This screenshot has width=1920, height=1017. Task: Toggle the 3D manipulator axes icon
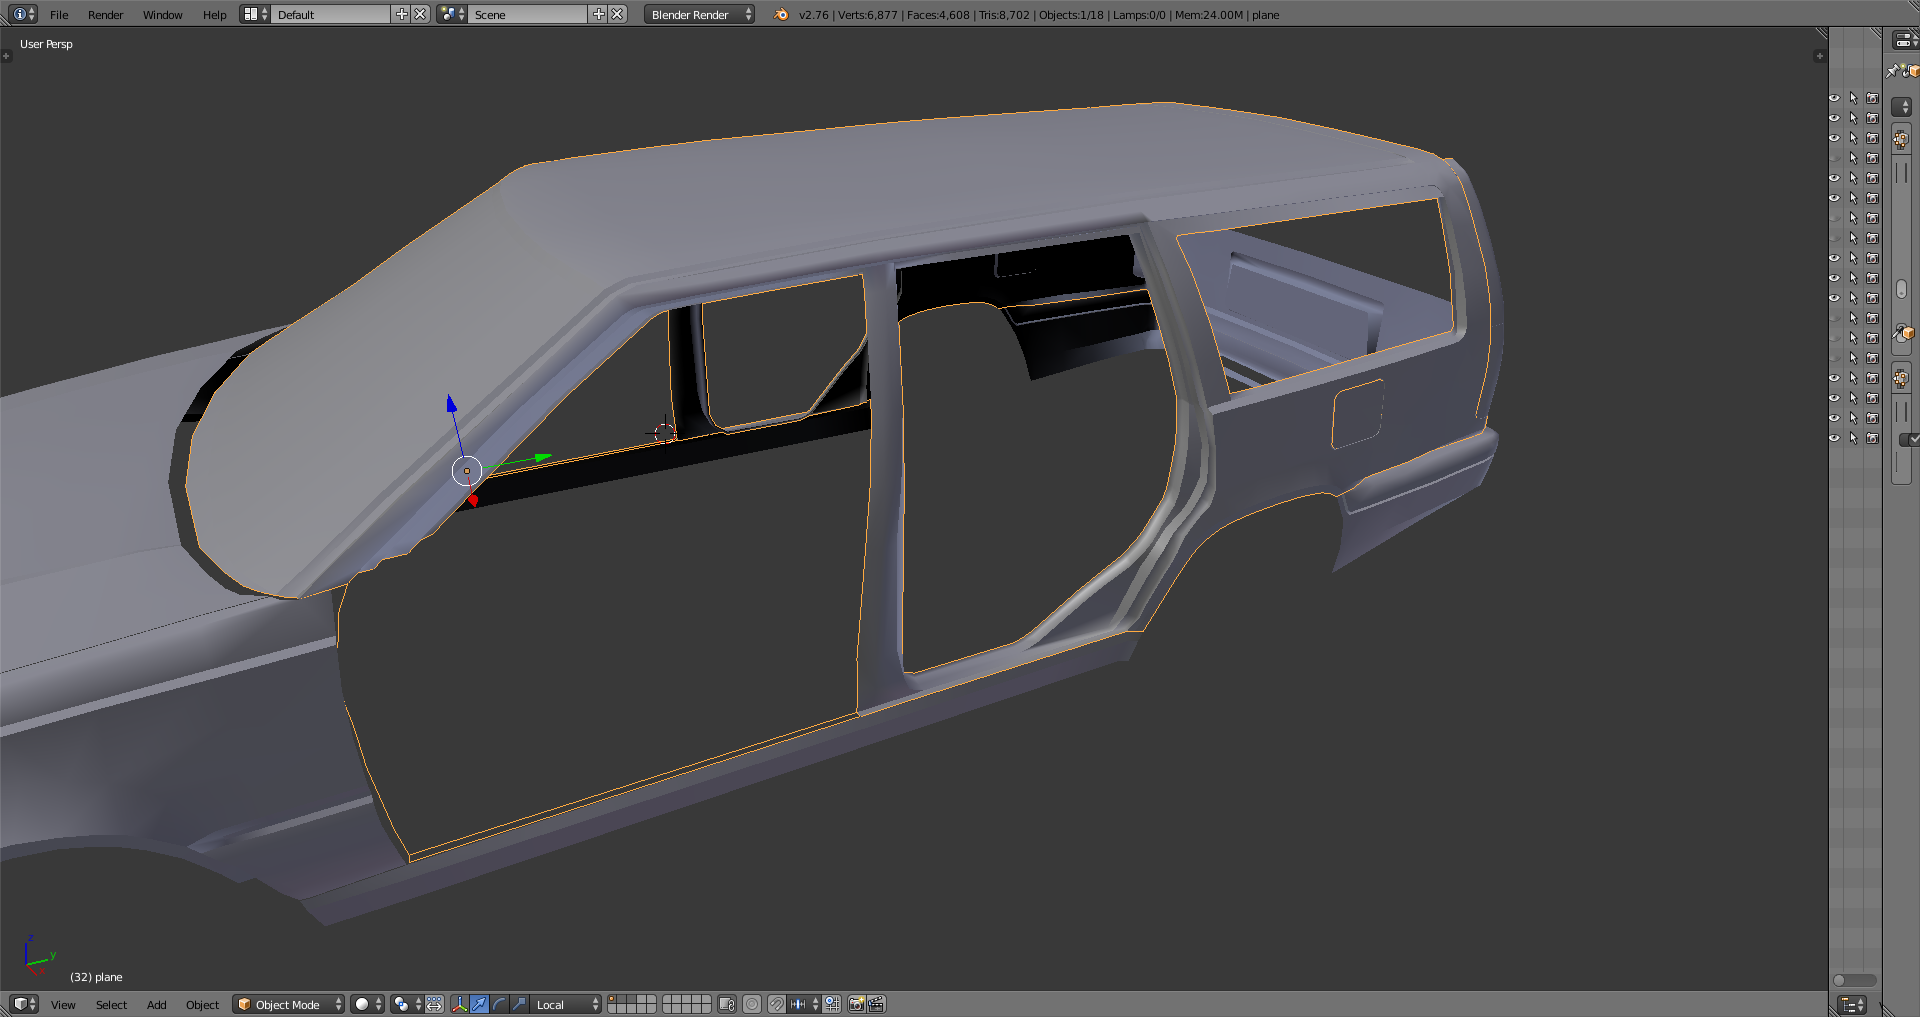click(x=459, y=1004)
